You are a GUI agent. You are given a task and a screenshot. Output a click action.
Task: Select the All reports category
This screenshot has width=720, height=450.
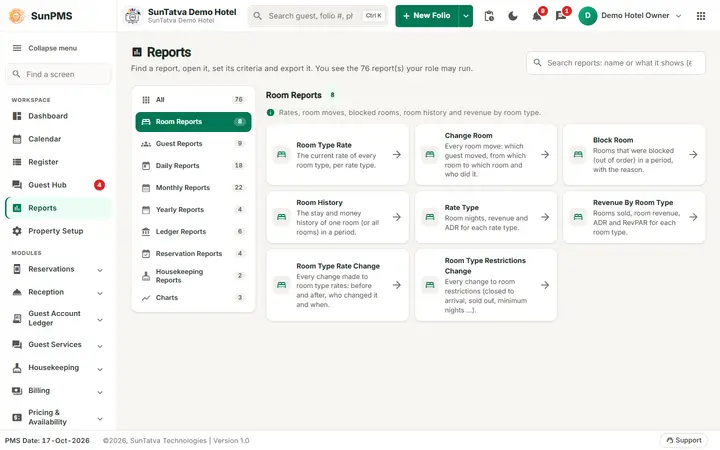click(x=193, y=100)
